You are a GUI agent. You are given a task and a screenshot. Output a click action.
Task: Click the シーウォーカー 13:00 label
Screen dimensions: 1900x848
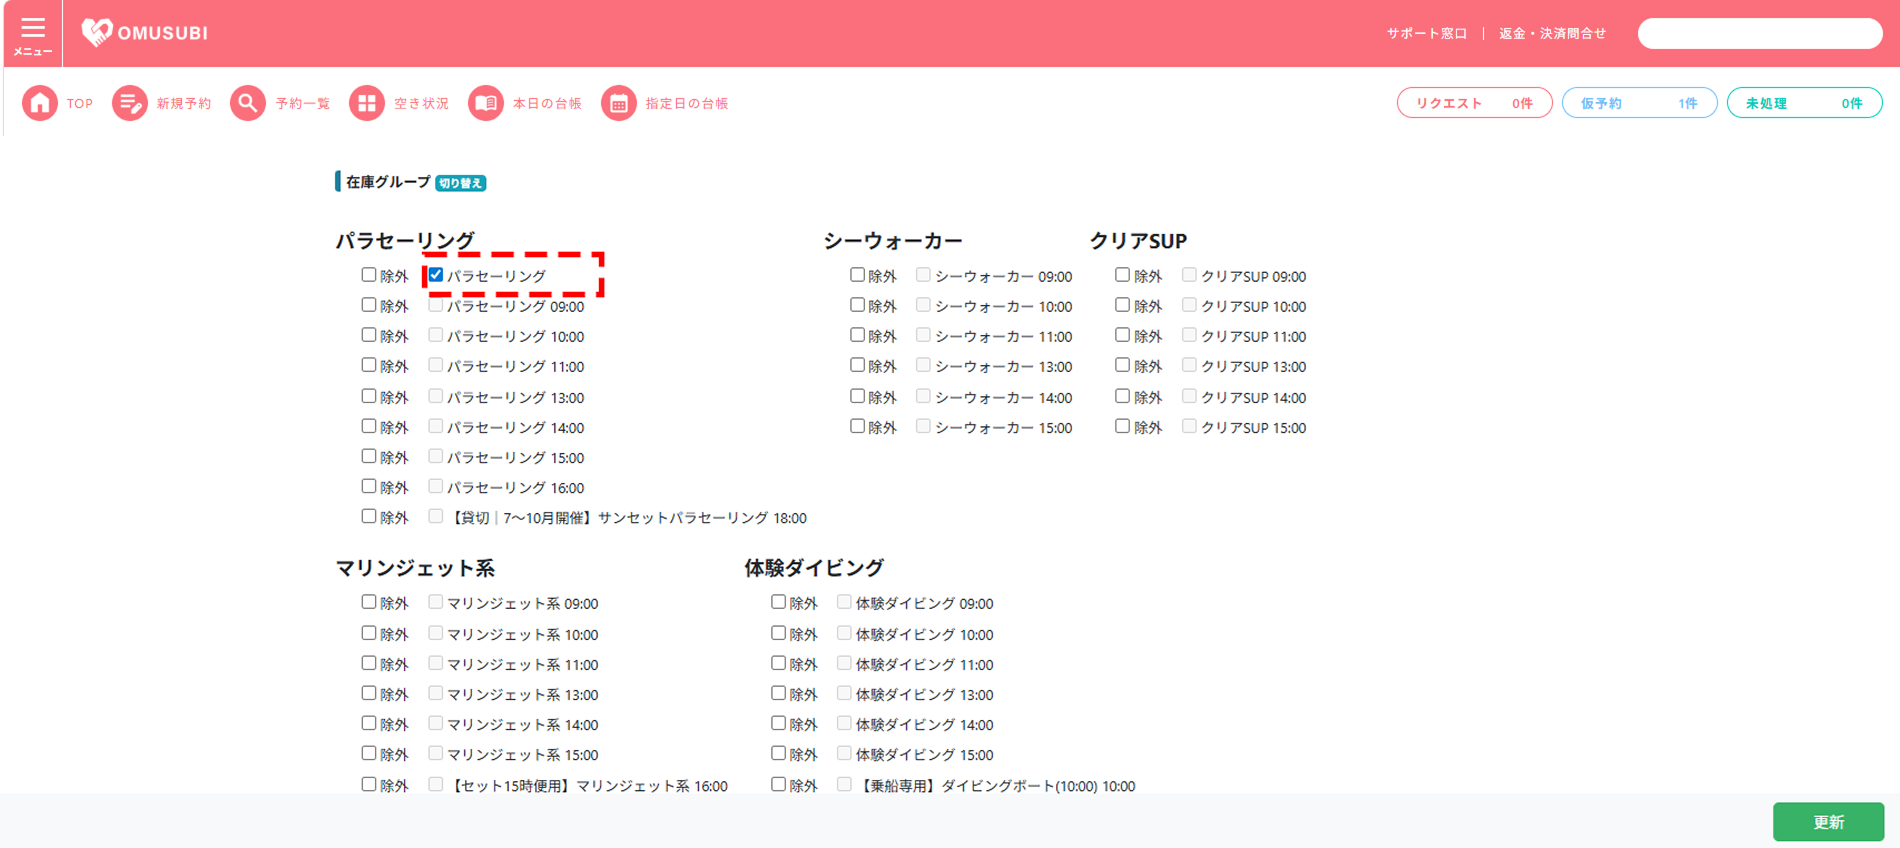(1003, 367)
